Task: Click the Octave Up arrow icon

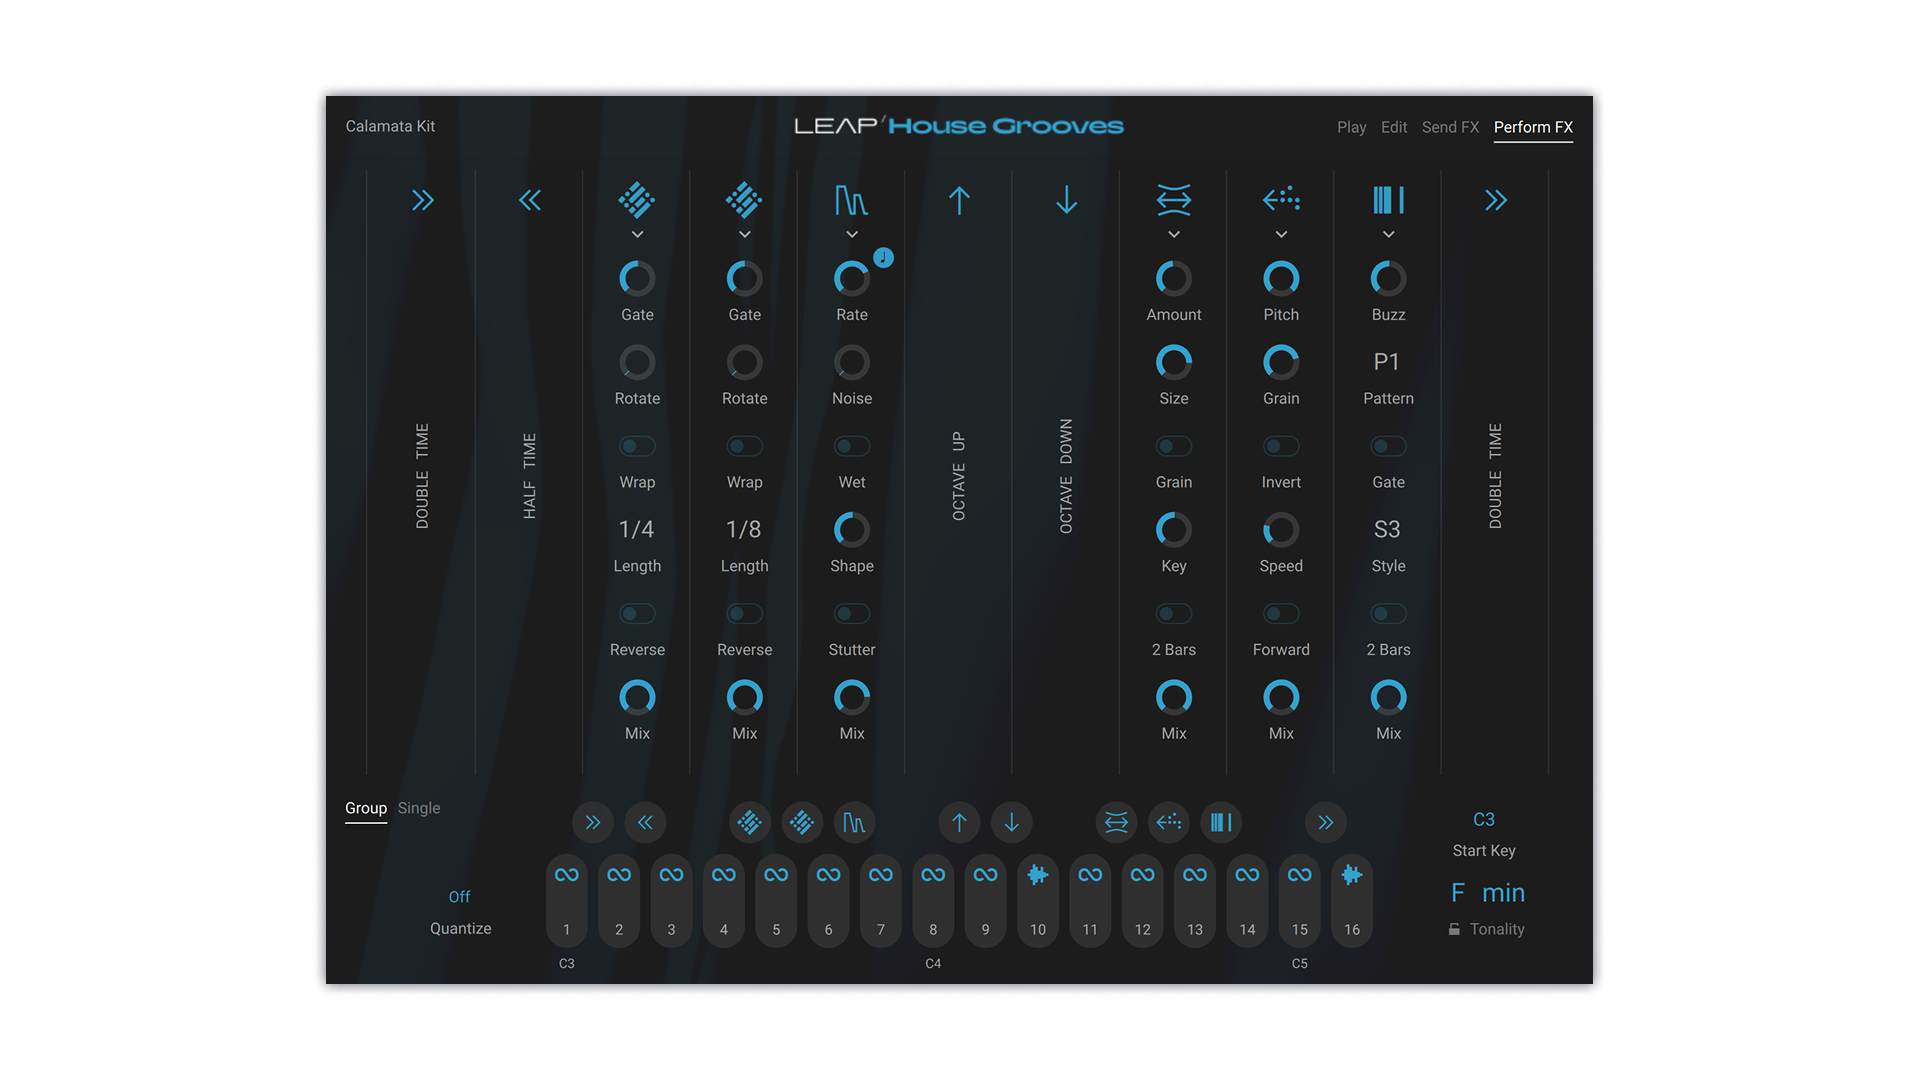Action: point(959,201)
